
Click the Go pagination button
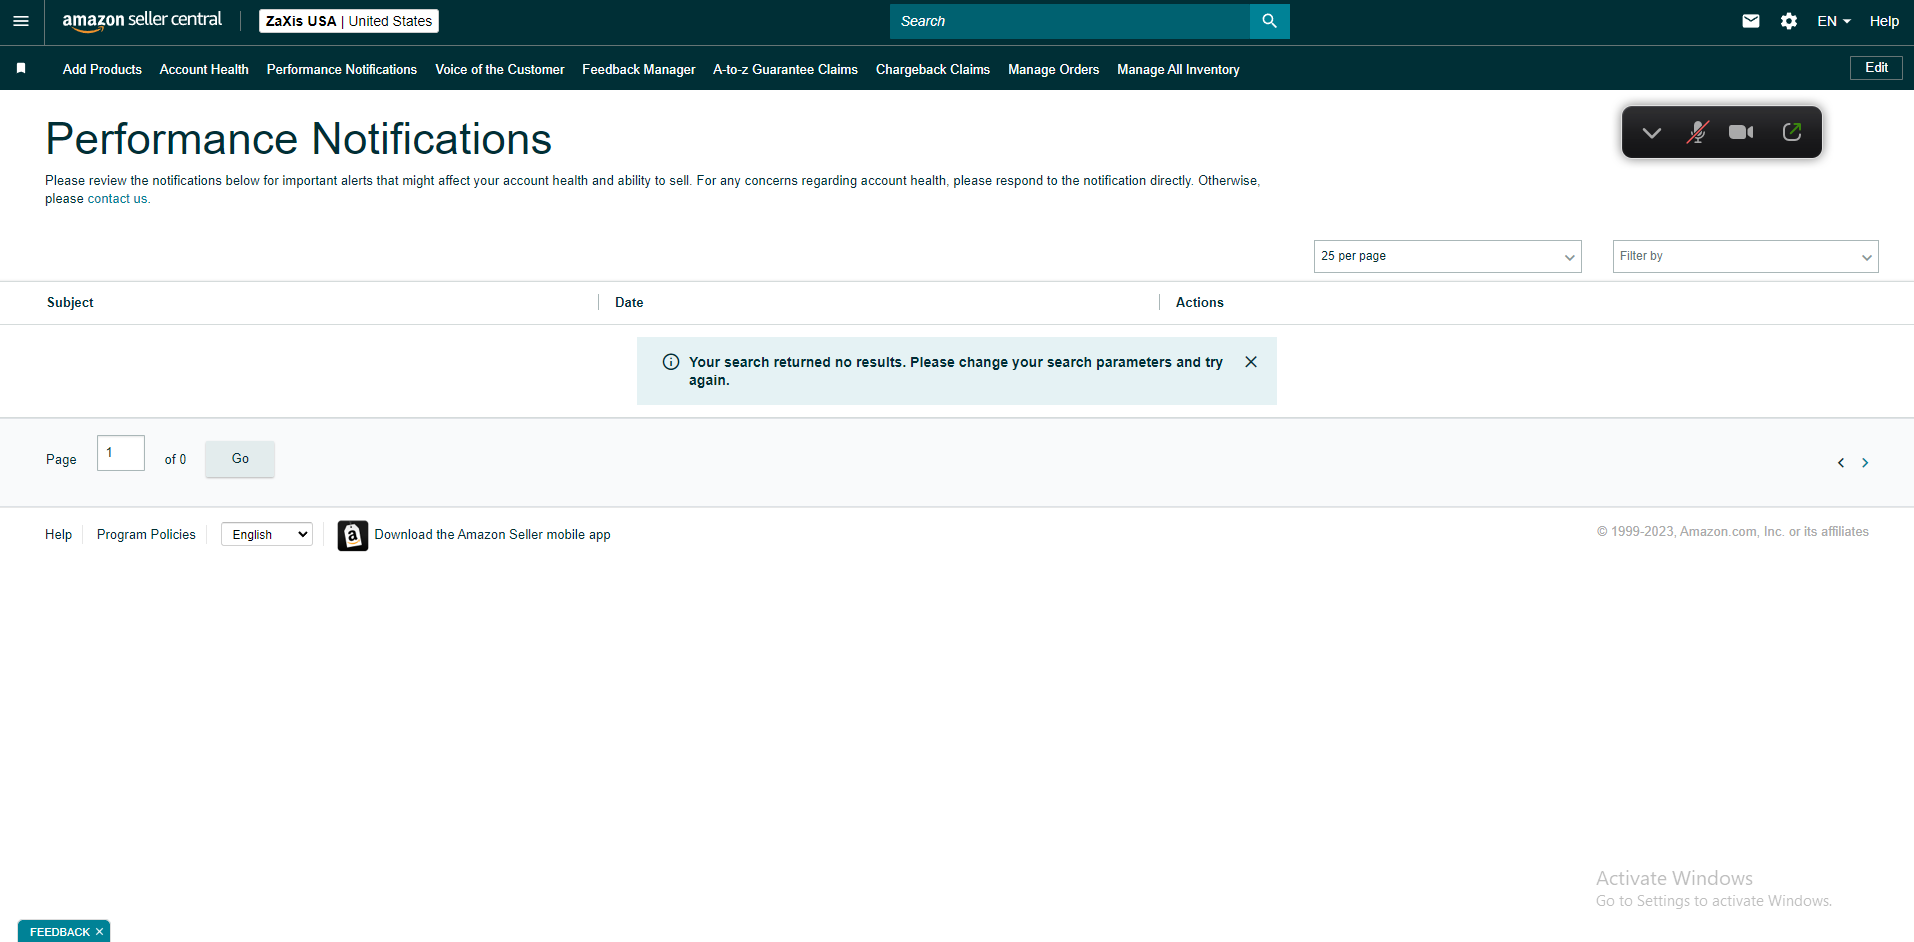tap(240, 458)
